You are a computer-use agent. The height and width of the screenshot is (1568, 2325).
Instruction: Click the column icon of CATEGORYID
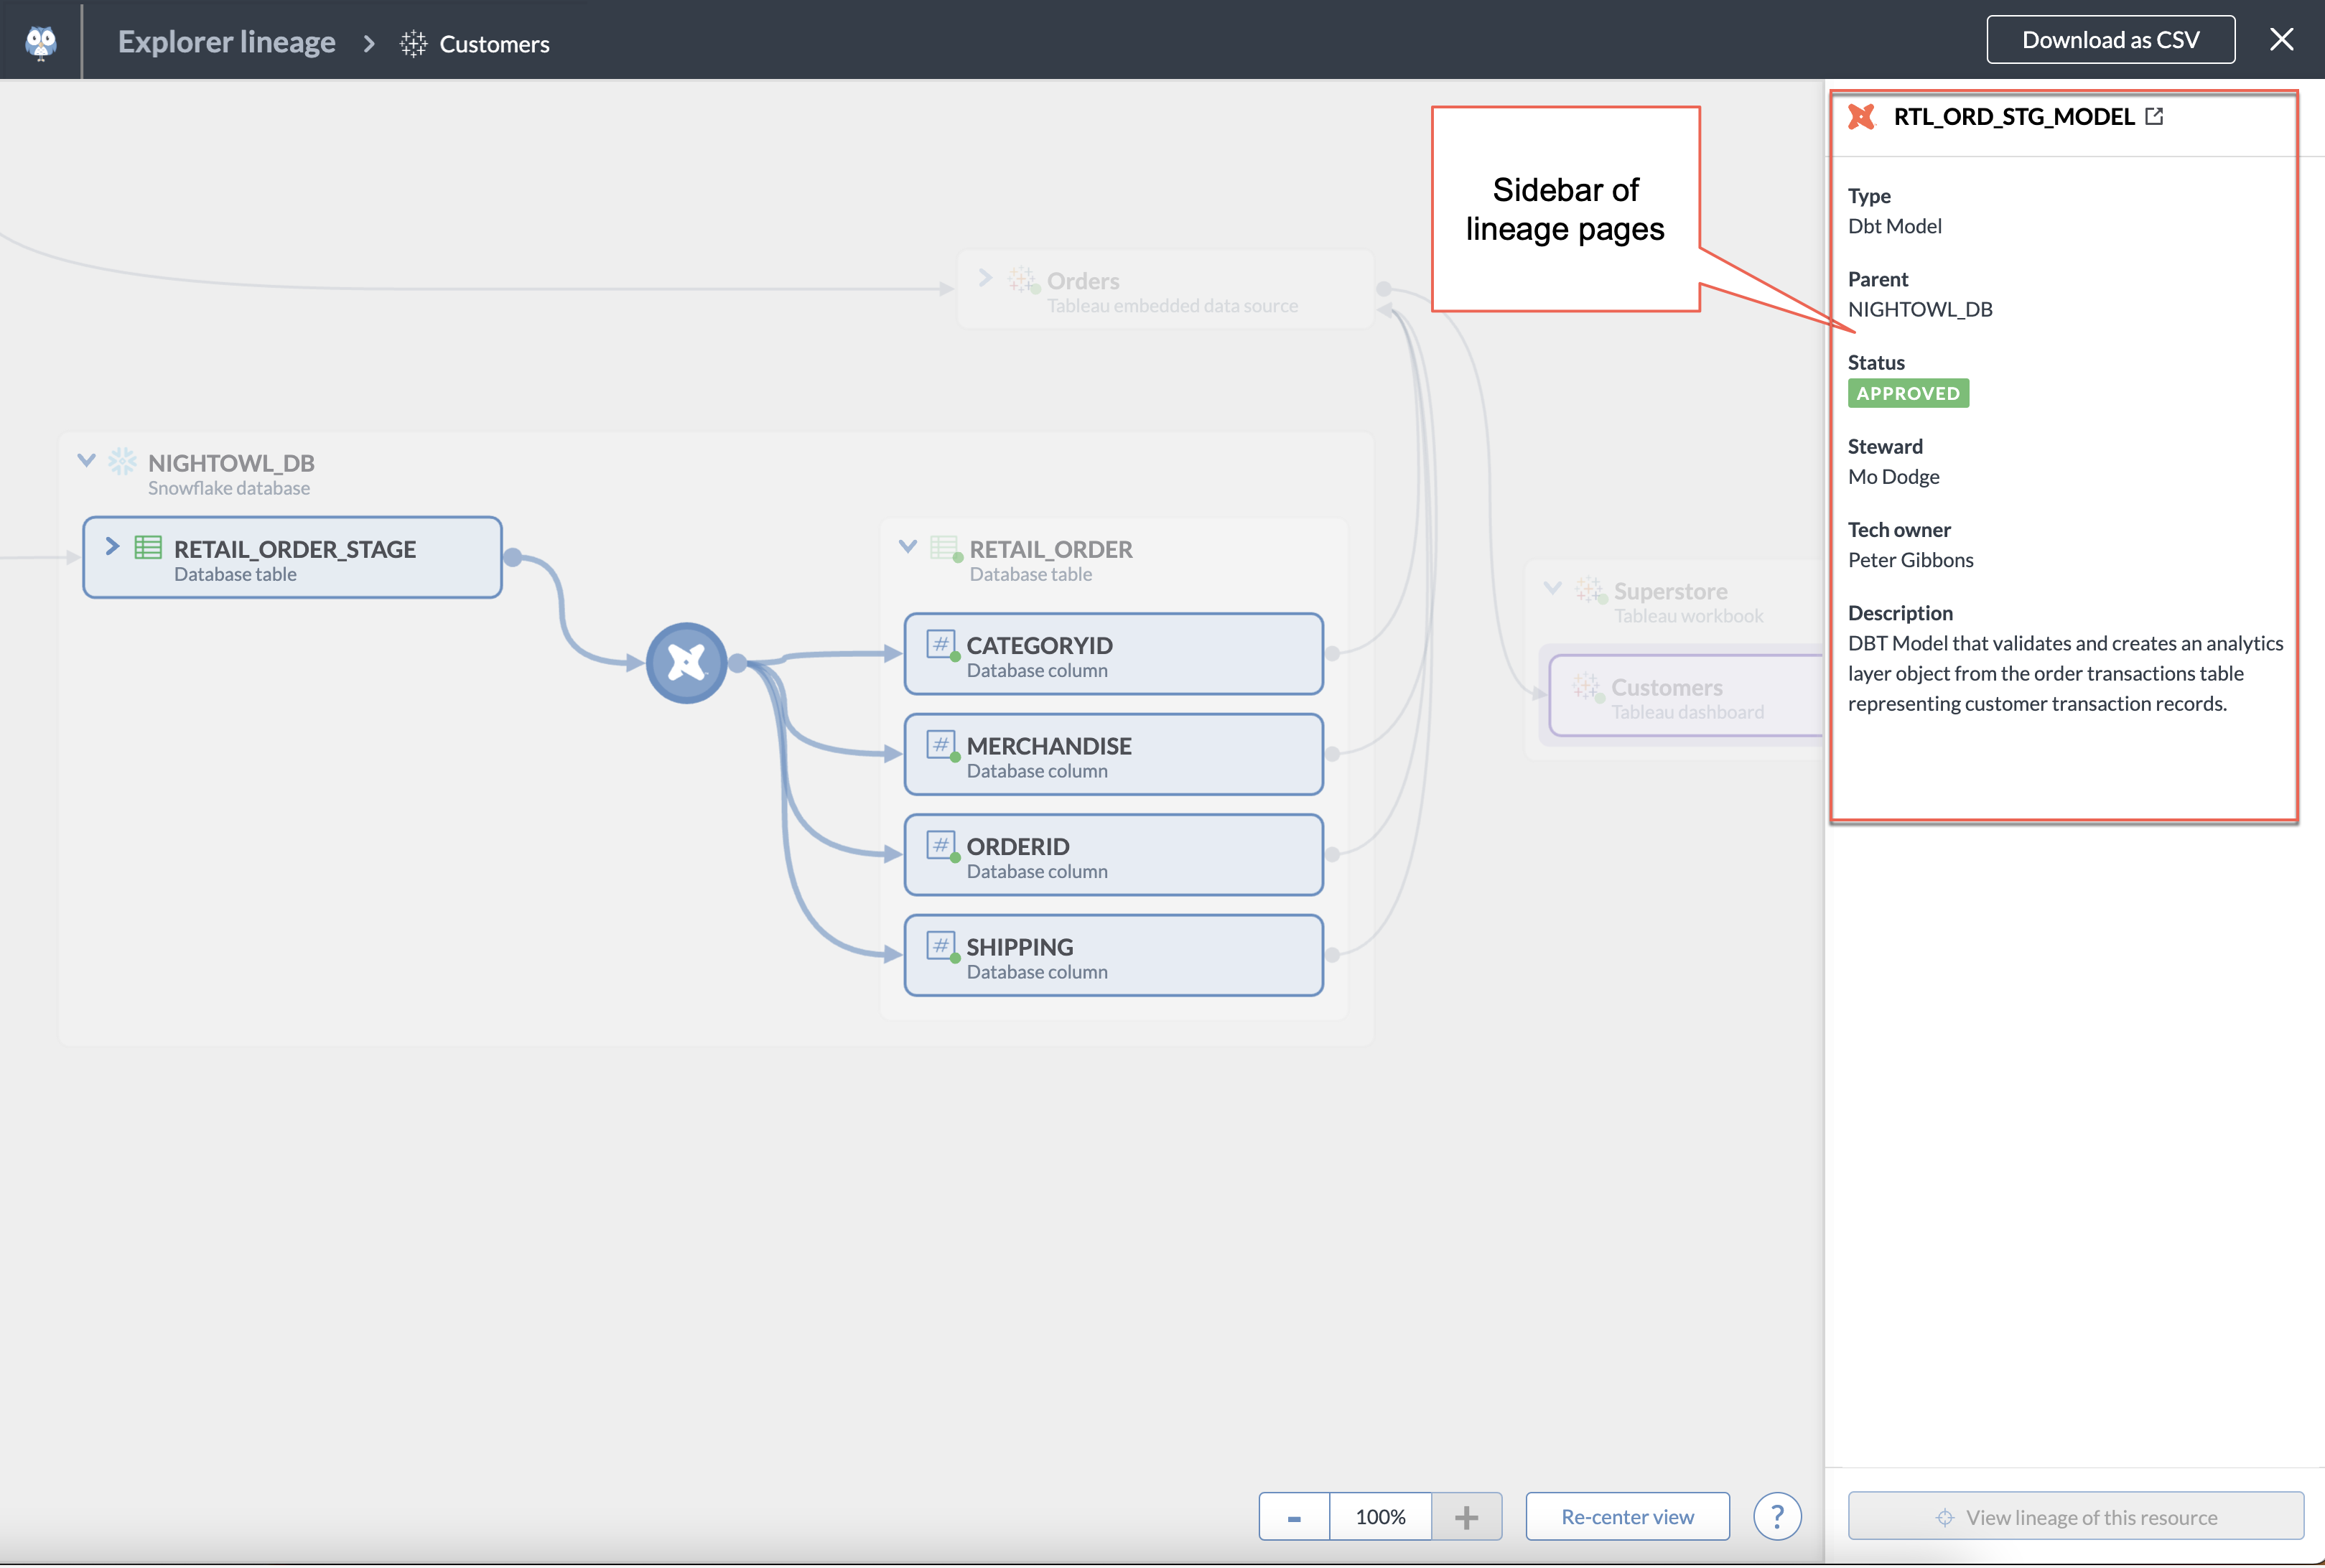point(941,645)
